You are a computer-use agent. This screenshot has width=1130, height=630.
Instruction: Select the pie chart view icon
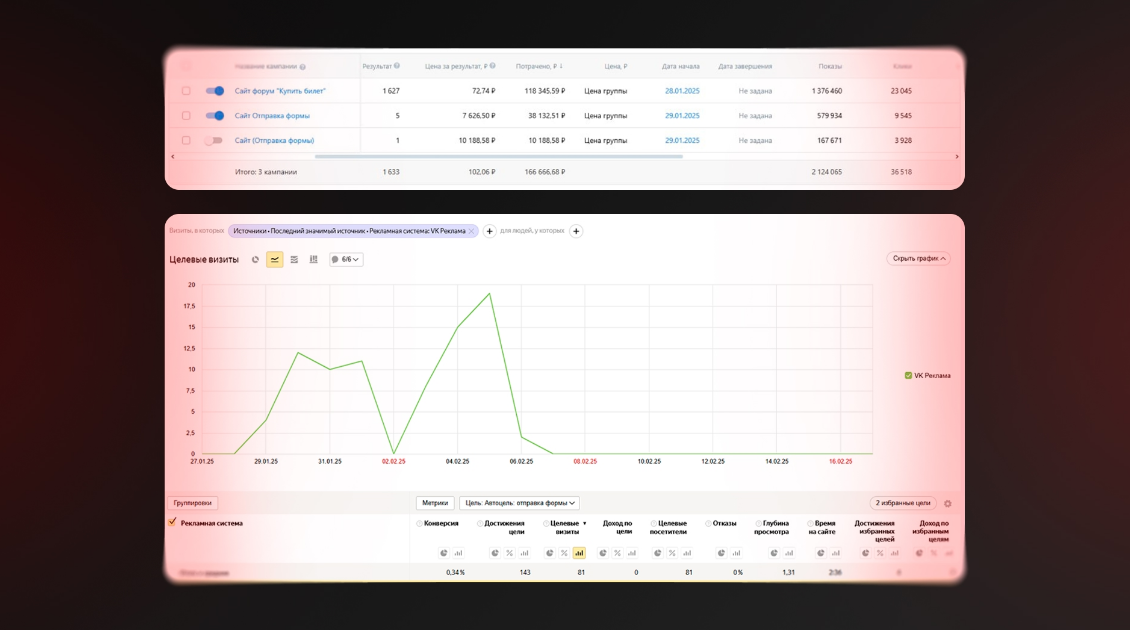(255, 259)
